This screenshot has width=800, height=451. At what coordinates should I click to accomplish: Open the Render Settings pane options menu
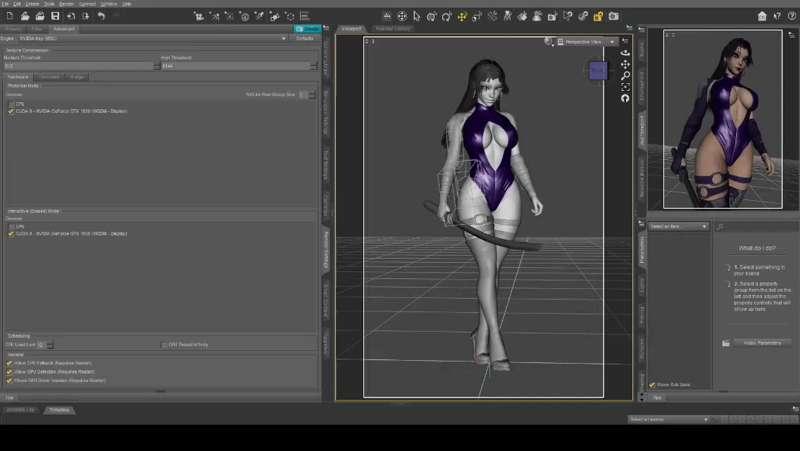[327, 29]
